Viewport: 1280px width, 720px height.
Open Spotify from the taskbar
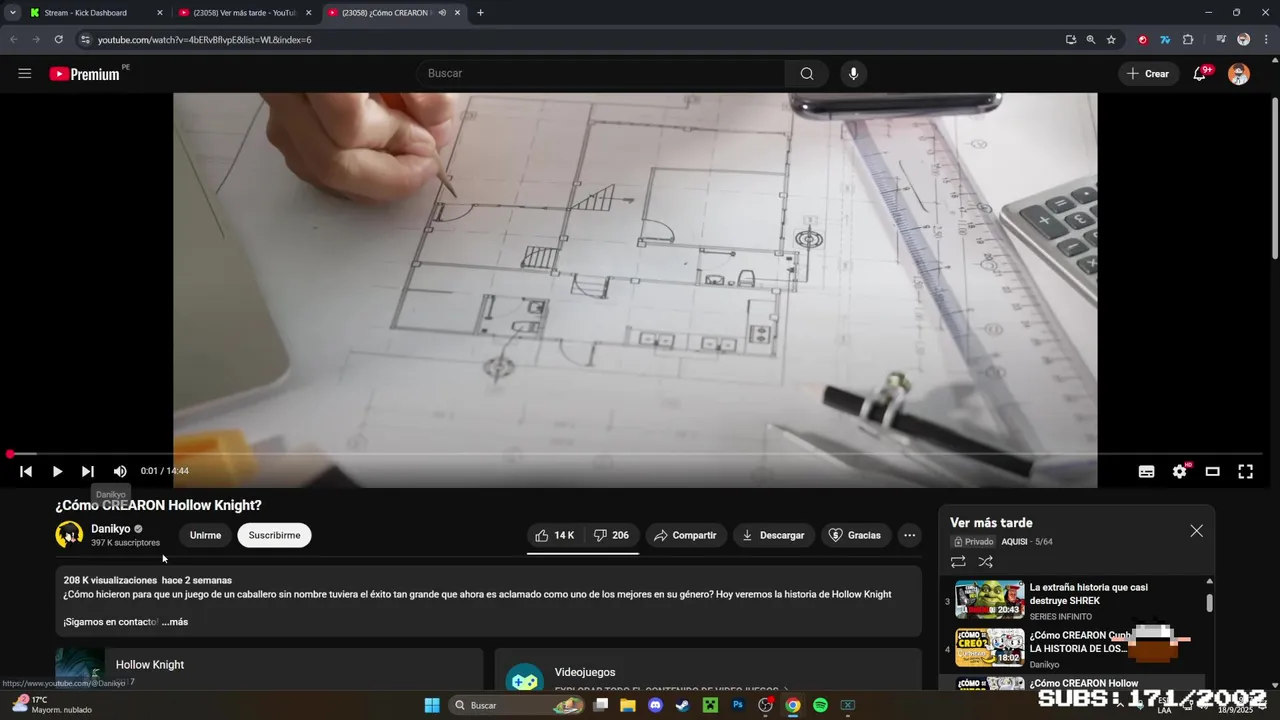tap(820, 705)
